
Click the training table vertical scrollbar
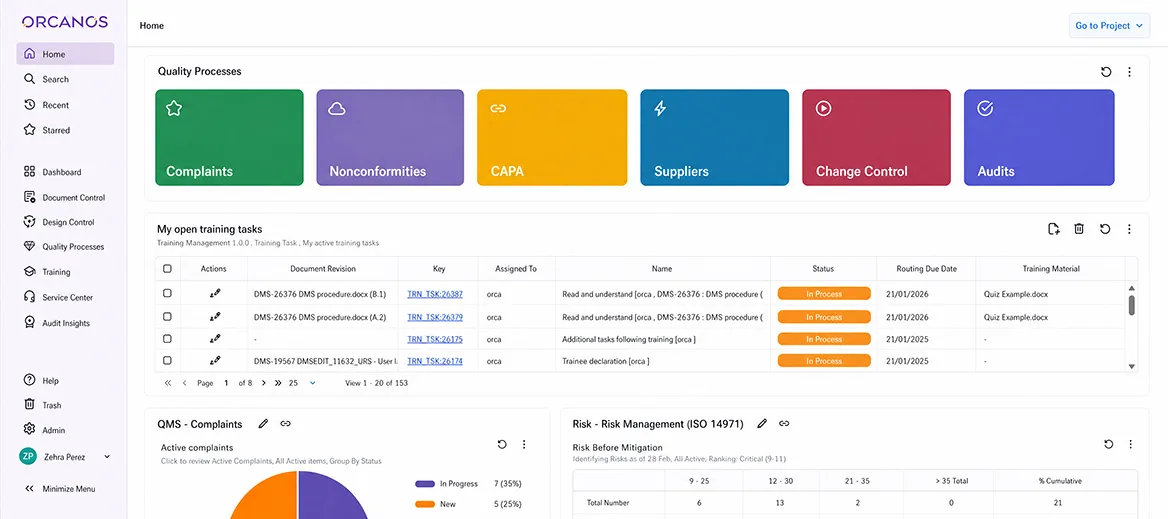click(x=1132, y=305)
